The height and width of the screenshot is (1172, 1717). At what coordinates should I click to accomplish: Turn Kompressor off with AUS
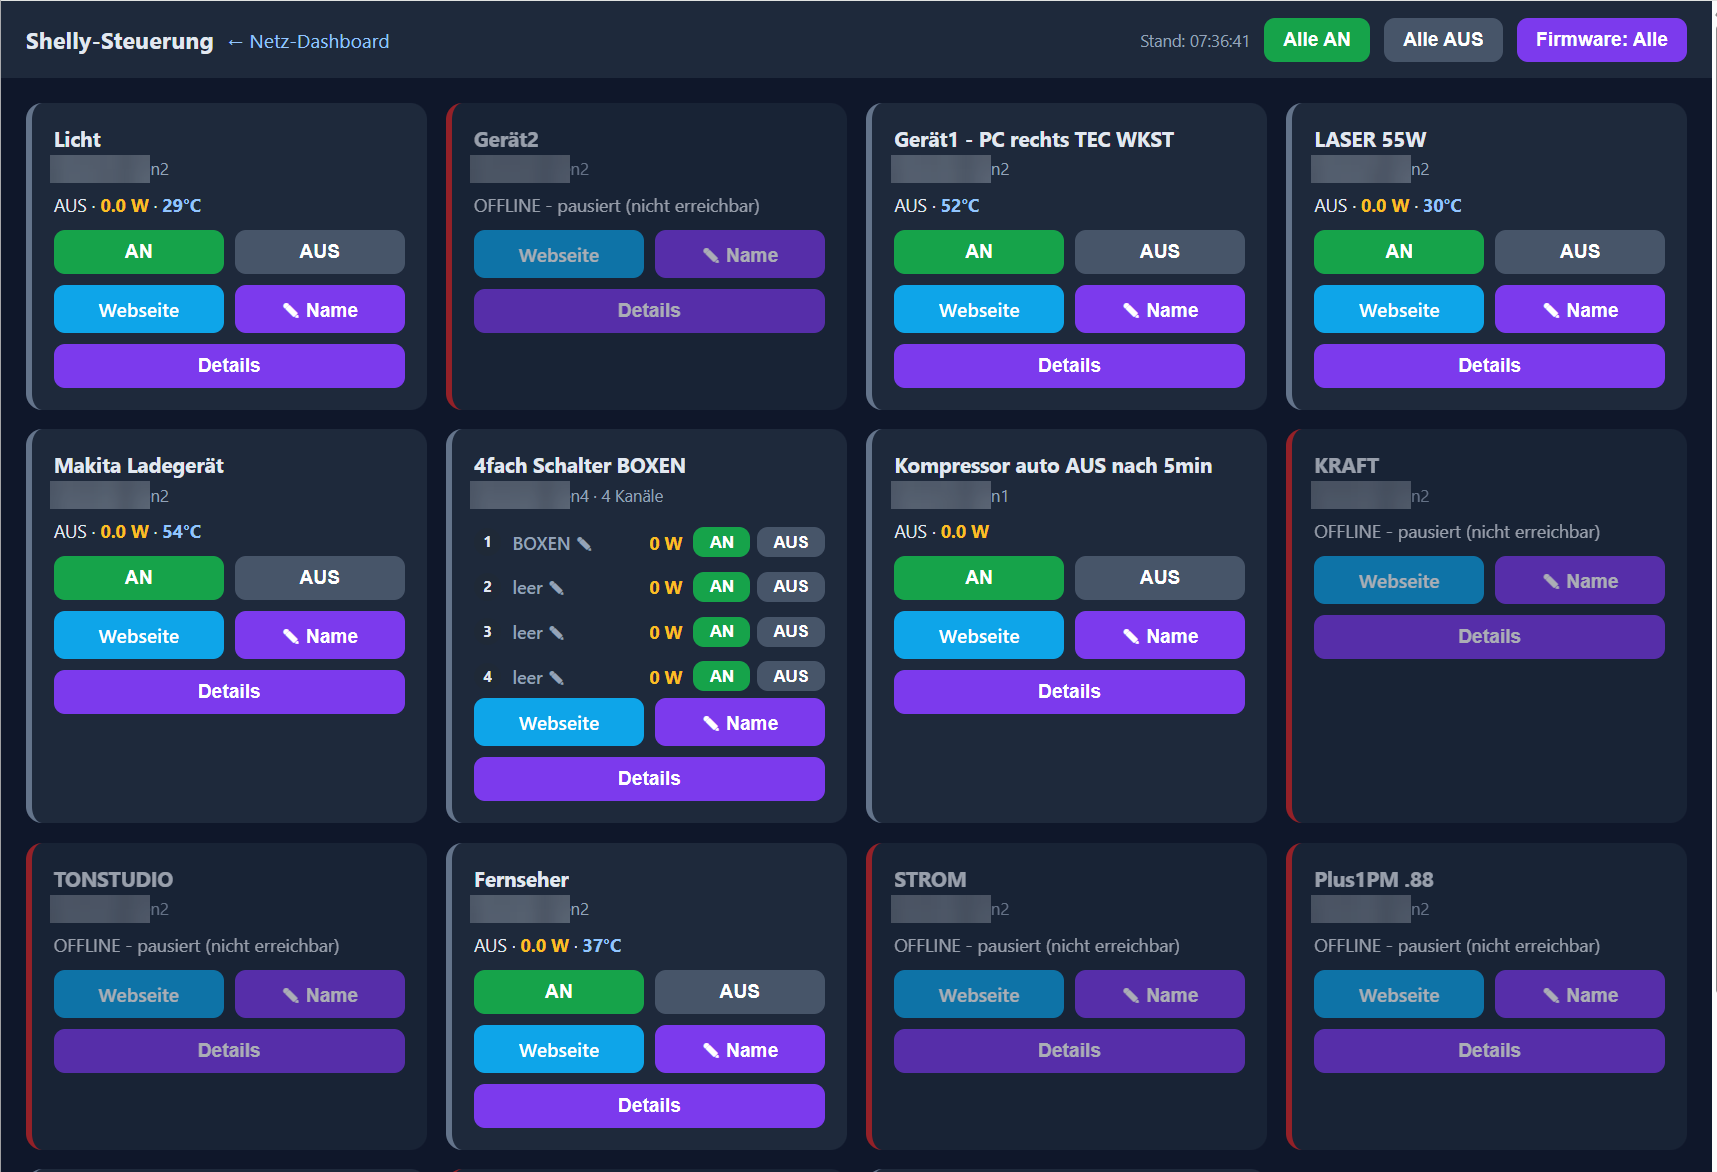(1160, 578)
